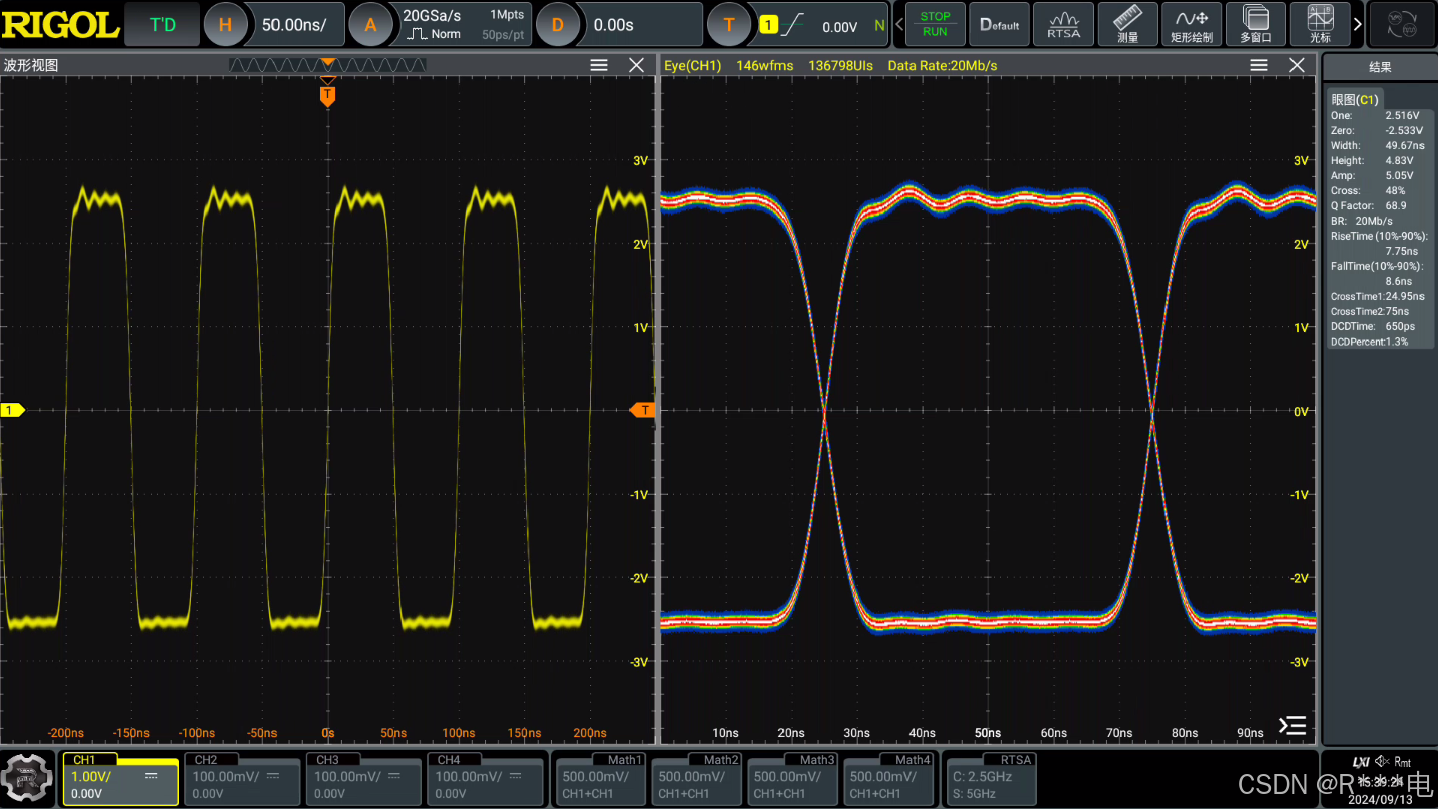Tap the Rmt remote indicator

pyautogui.click(x=1402, y=762)
